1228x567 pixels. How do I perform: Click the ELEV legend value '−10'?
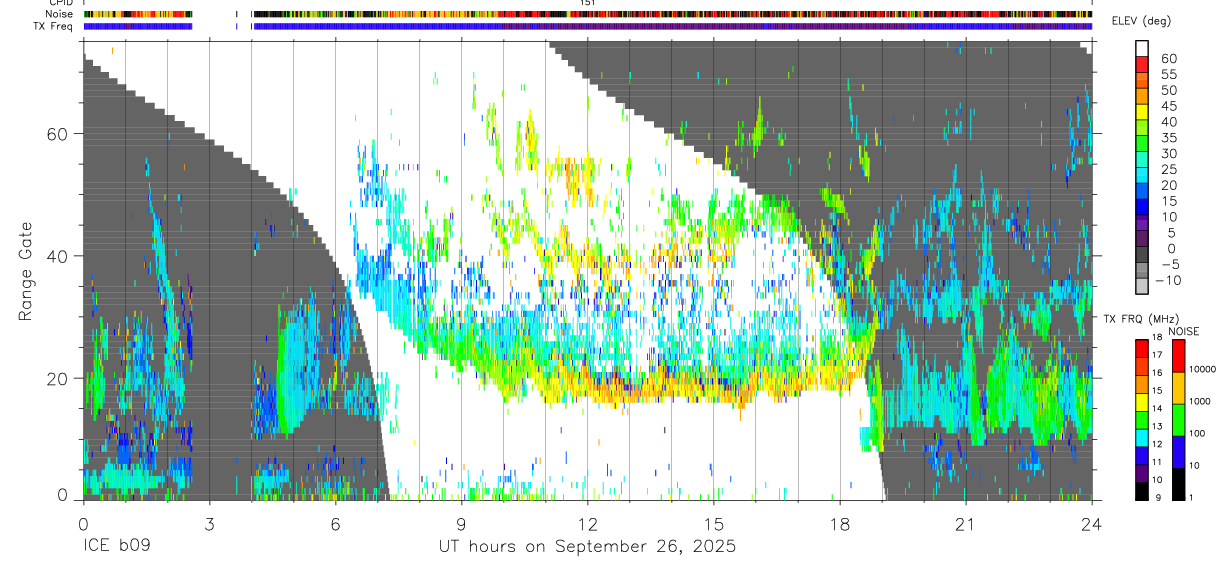[1166, 281]
